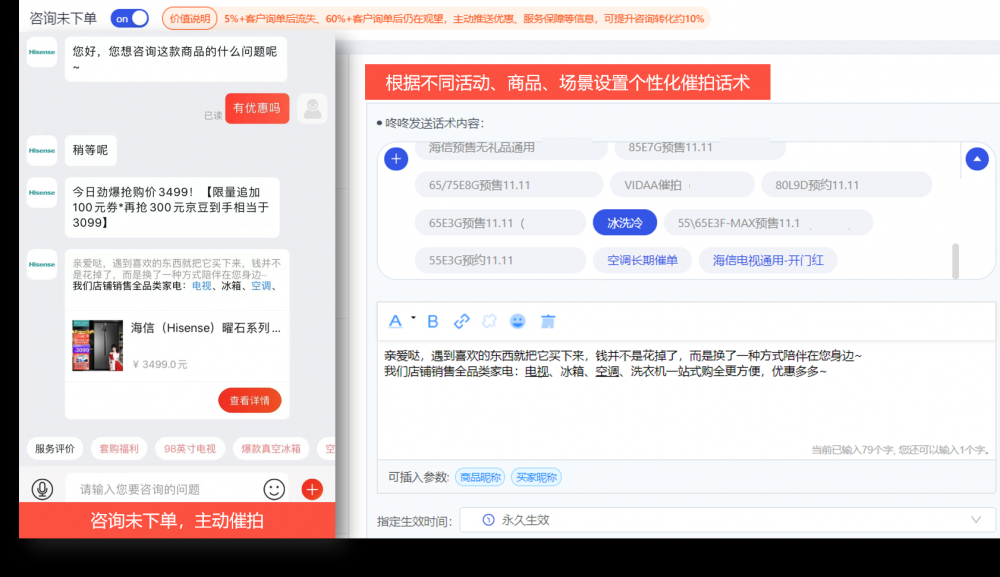The width and height of the screenshot is (1000, 577).
Task: Click the red plus attachment icon
Action: (312, 489)
